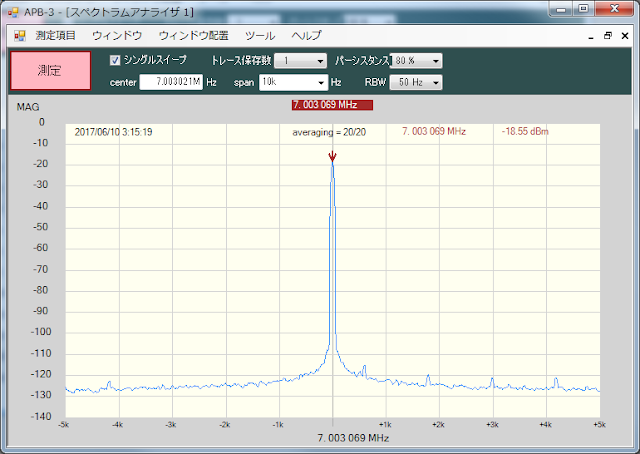The image size is (640, 454).
Task: Minimize the inner spectrum analyzer child window
Action: coord(591,36)
